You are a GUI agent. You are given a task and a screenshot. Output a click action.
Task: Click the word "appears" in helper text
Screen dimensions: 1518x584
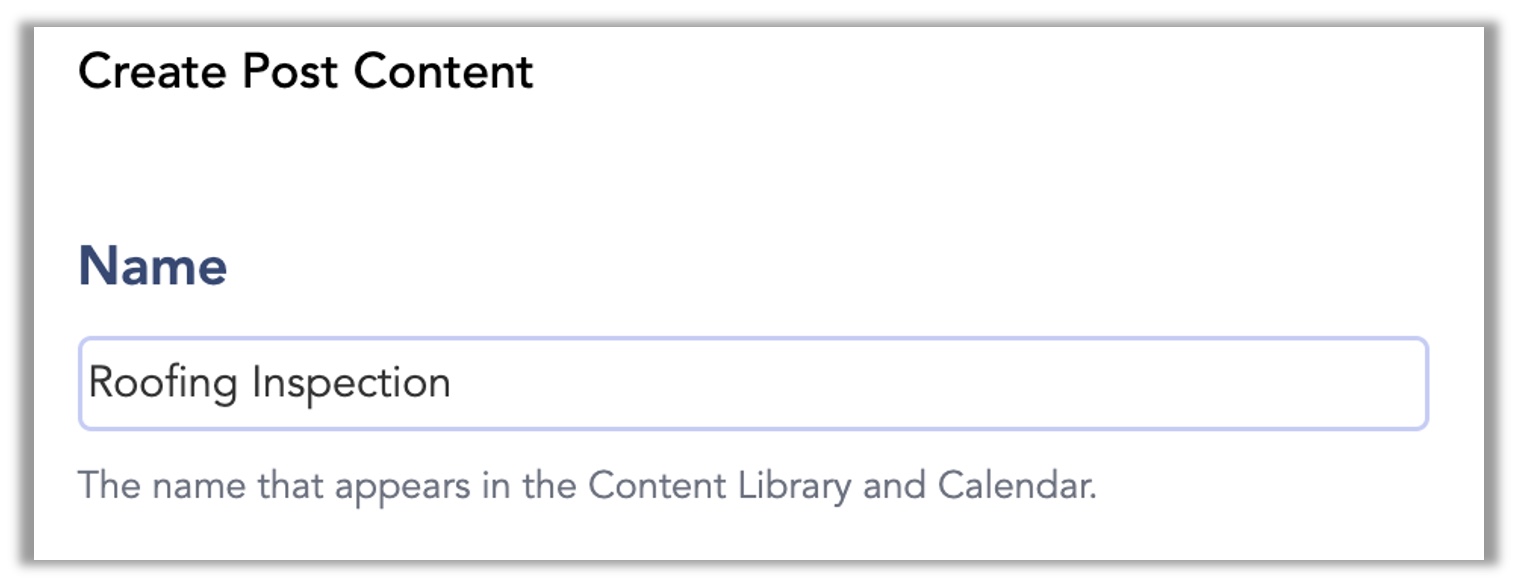point(402,485)
